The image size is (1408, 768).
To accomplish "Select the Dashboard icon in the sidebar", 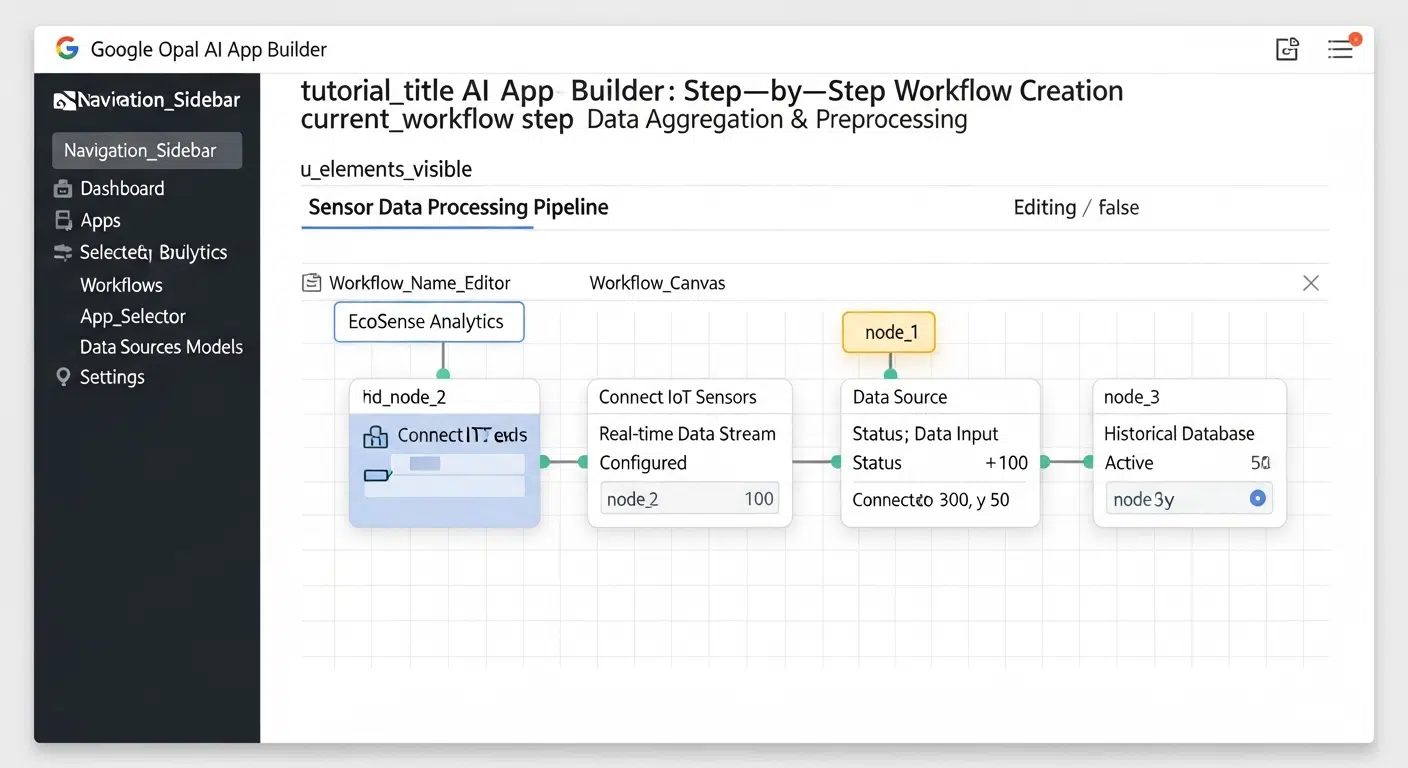I will (x=62, y=188).
